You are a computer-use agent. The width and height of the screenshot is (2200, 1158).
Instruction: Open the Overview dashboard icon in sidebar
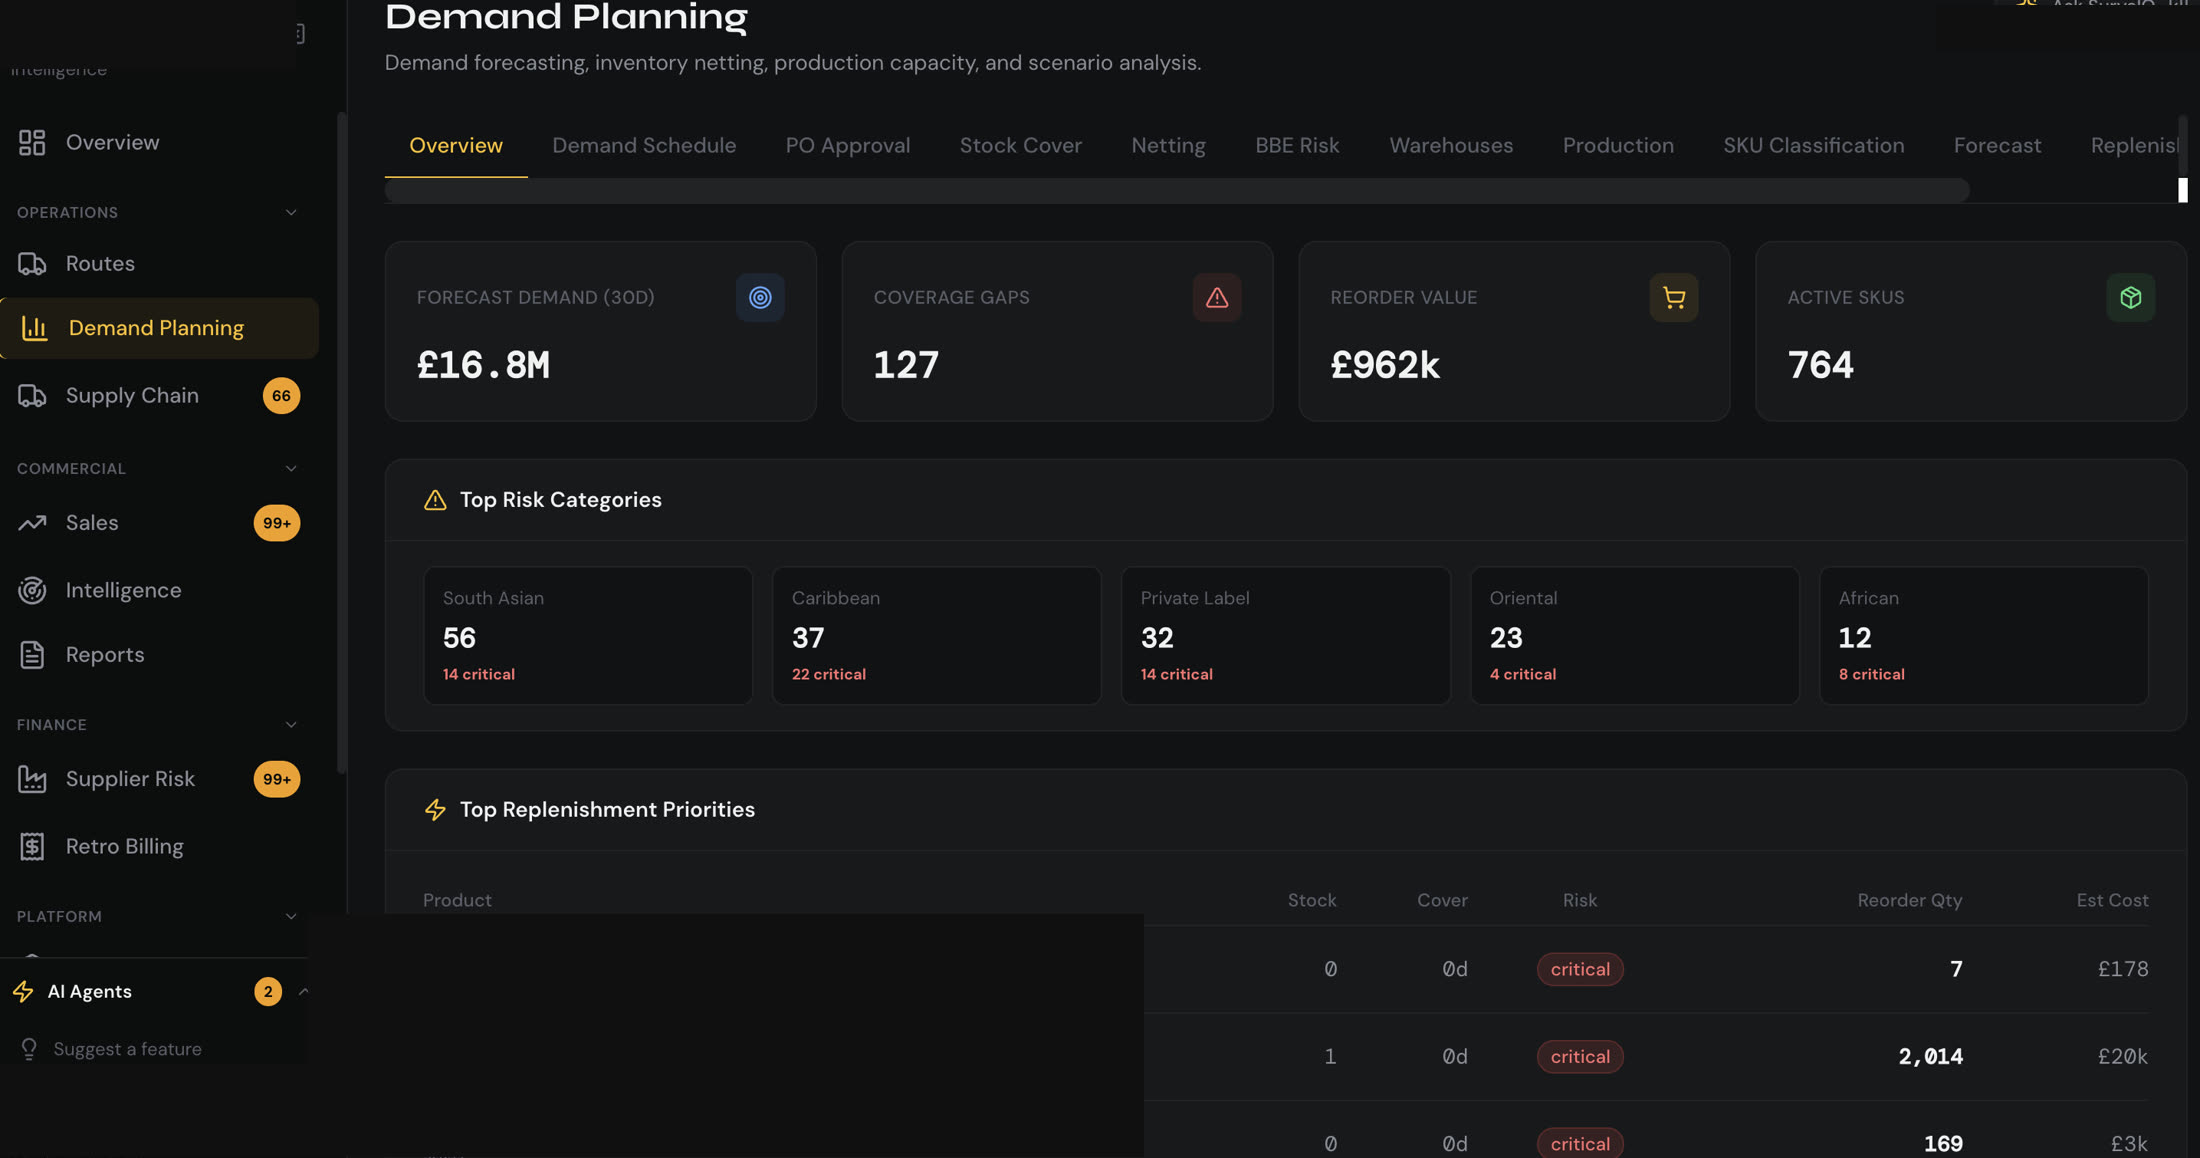[x=32, y=143]
